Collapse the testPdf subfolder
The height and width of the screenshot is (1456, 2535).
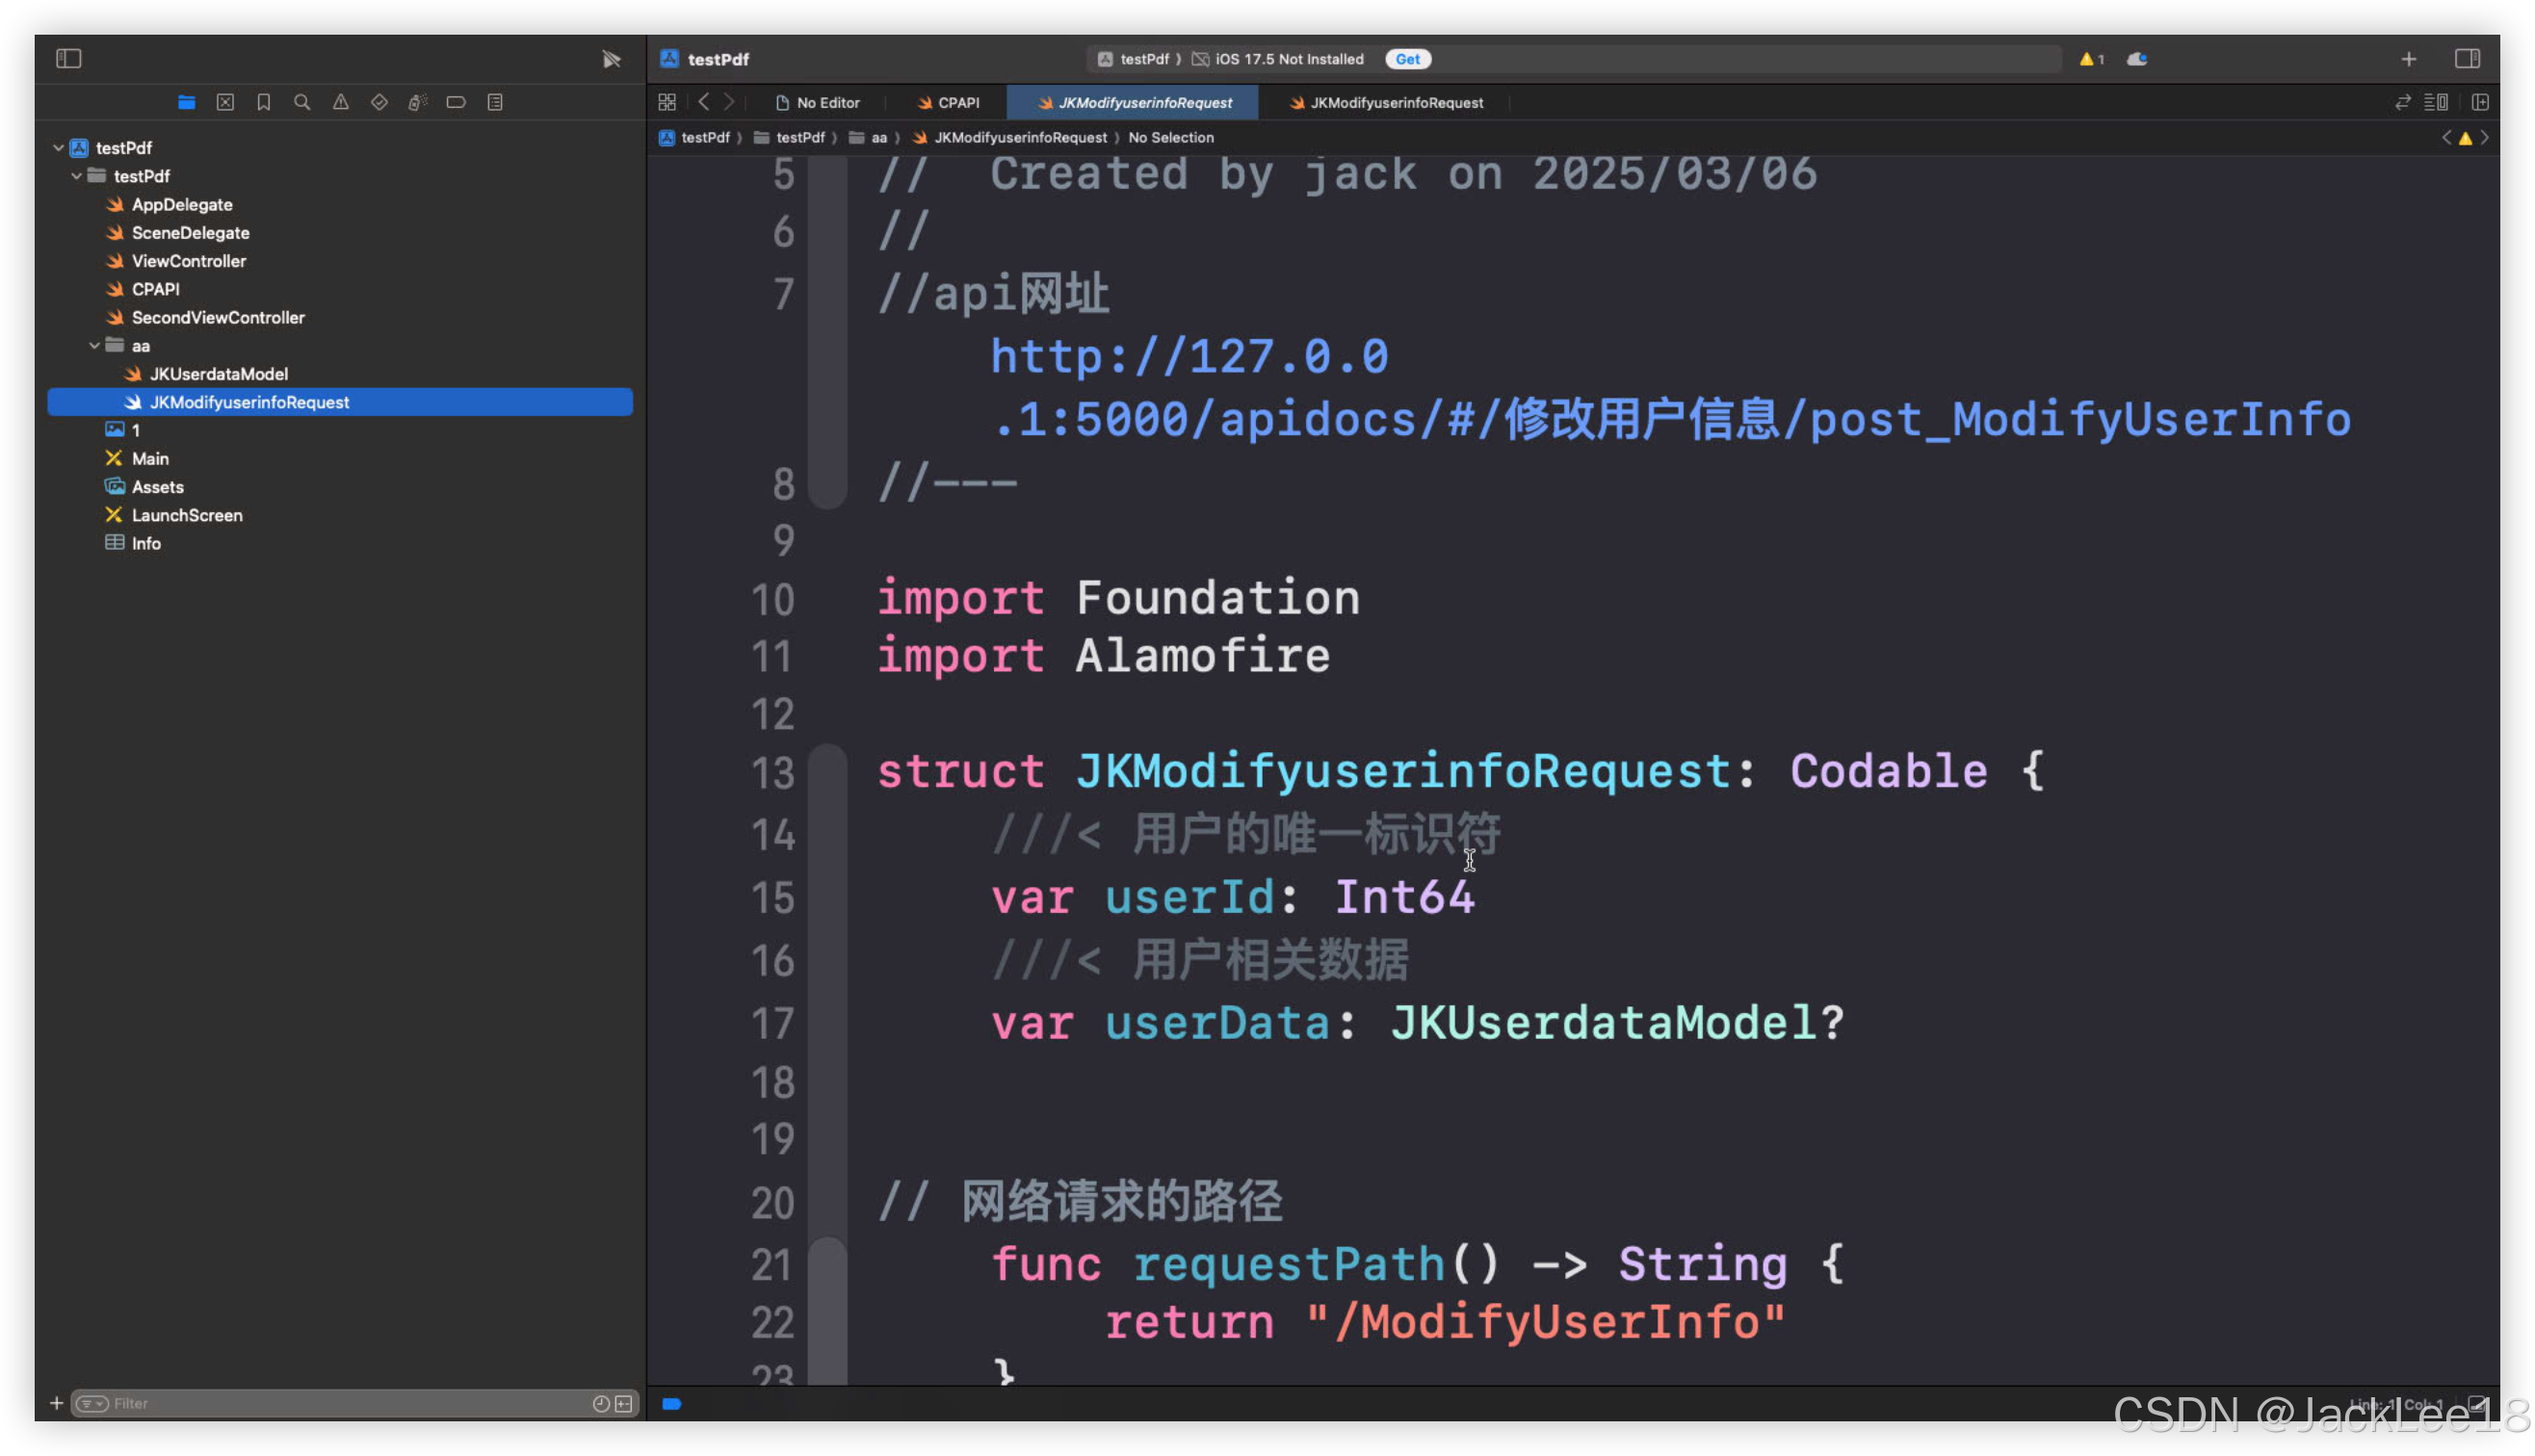[76, 176]
